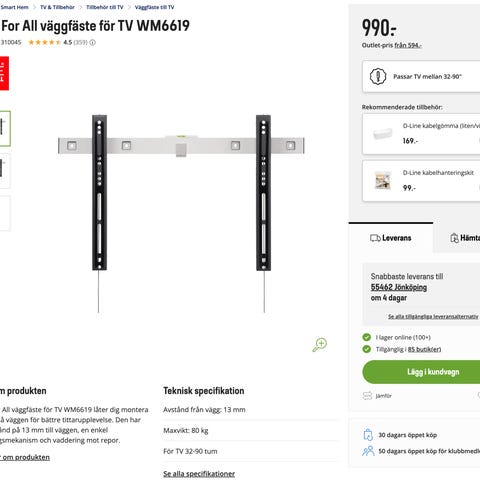Click the rating info icon next to reviews
The height and width of the screenshot is (480, 480).
93,42
